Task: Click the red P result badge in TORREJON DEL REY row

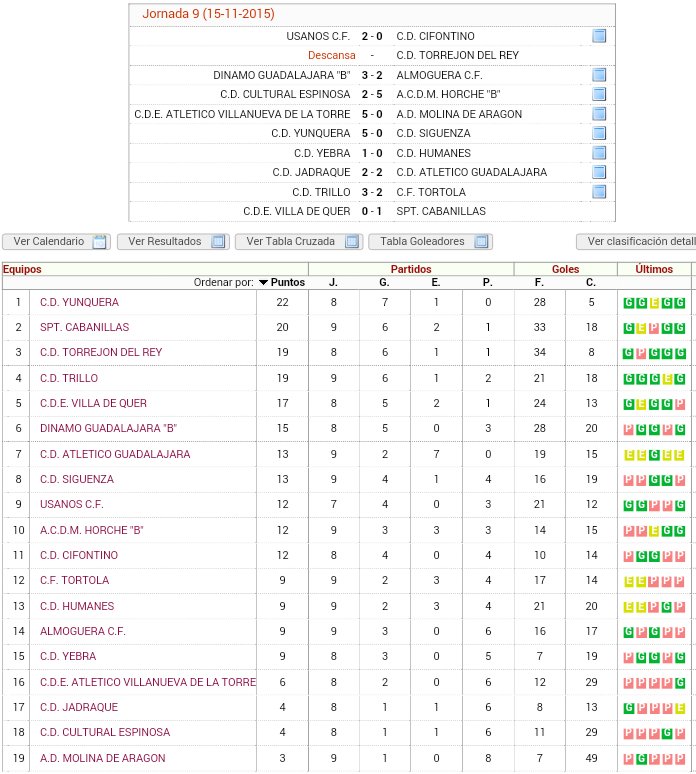Action: pyautogui.click(x=641, y=353)
